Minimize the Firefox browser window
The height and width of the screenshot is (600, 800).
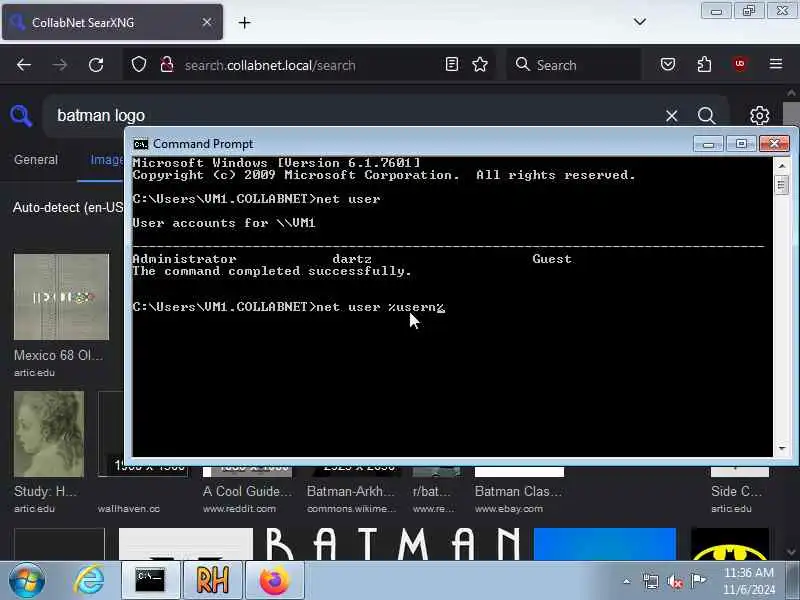coord(716,11)
